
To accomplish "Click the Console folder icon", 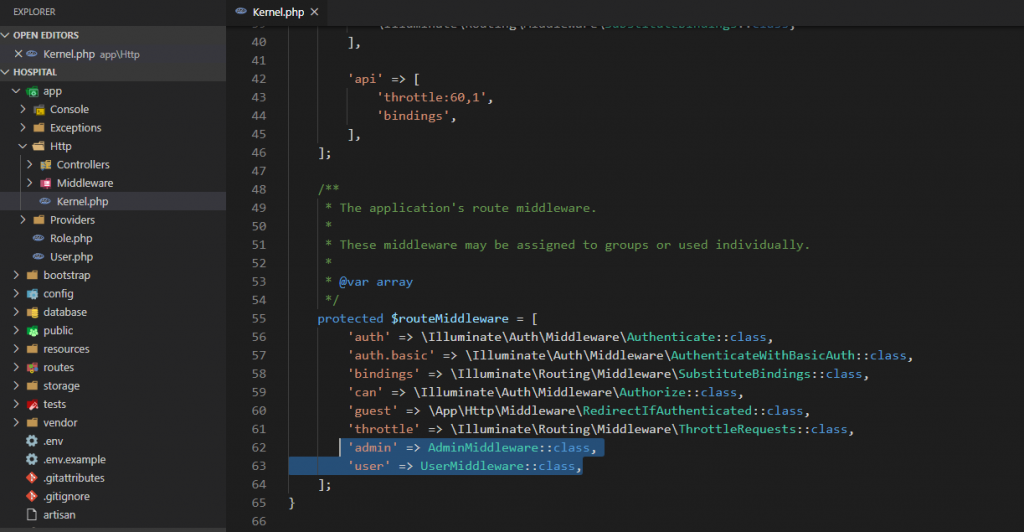I will (39, 109).
